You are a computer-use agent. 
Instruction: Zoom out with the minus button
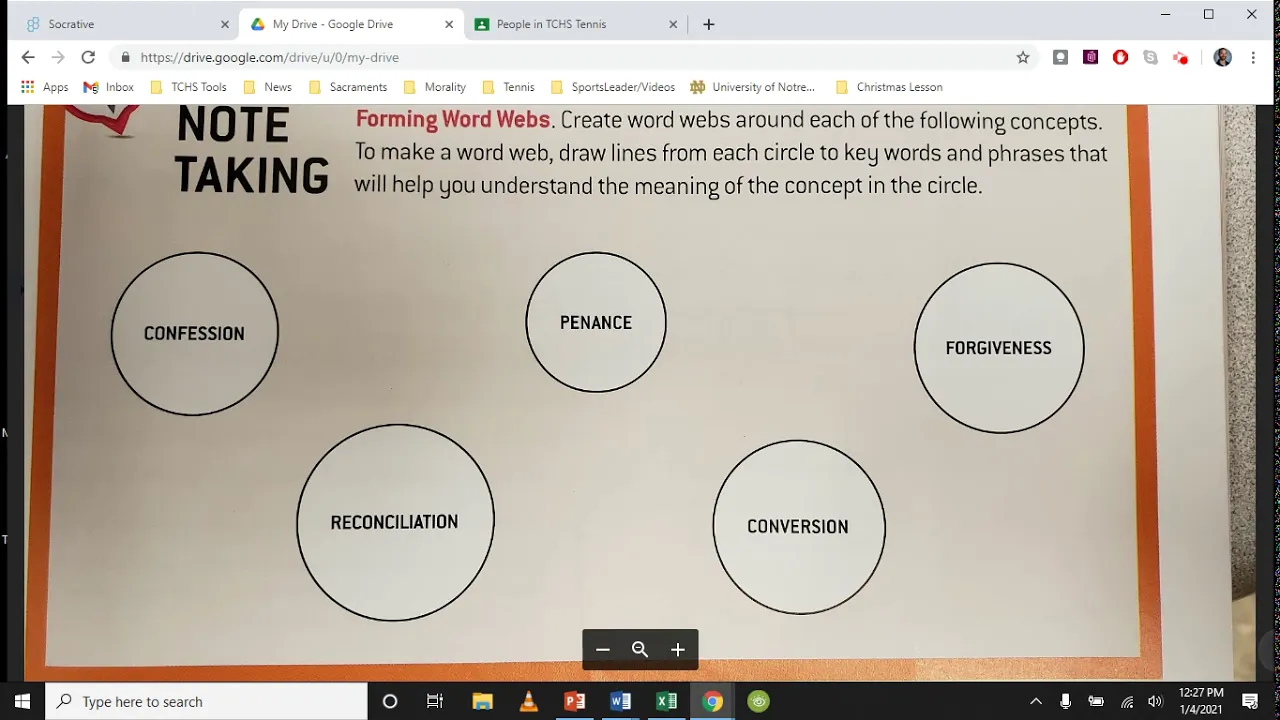click(603, 650)
